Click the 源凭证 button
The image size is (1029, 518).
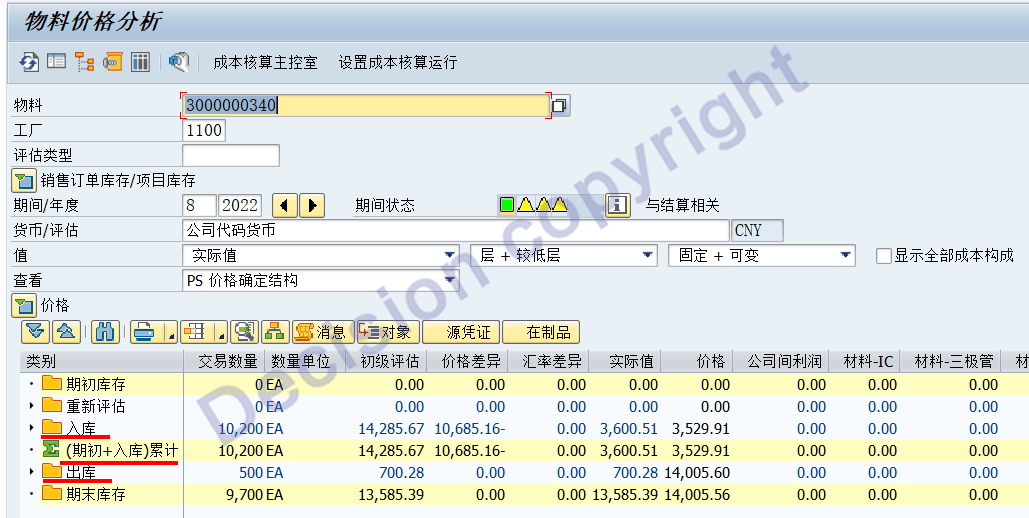(x=461, y=332)
